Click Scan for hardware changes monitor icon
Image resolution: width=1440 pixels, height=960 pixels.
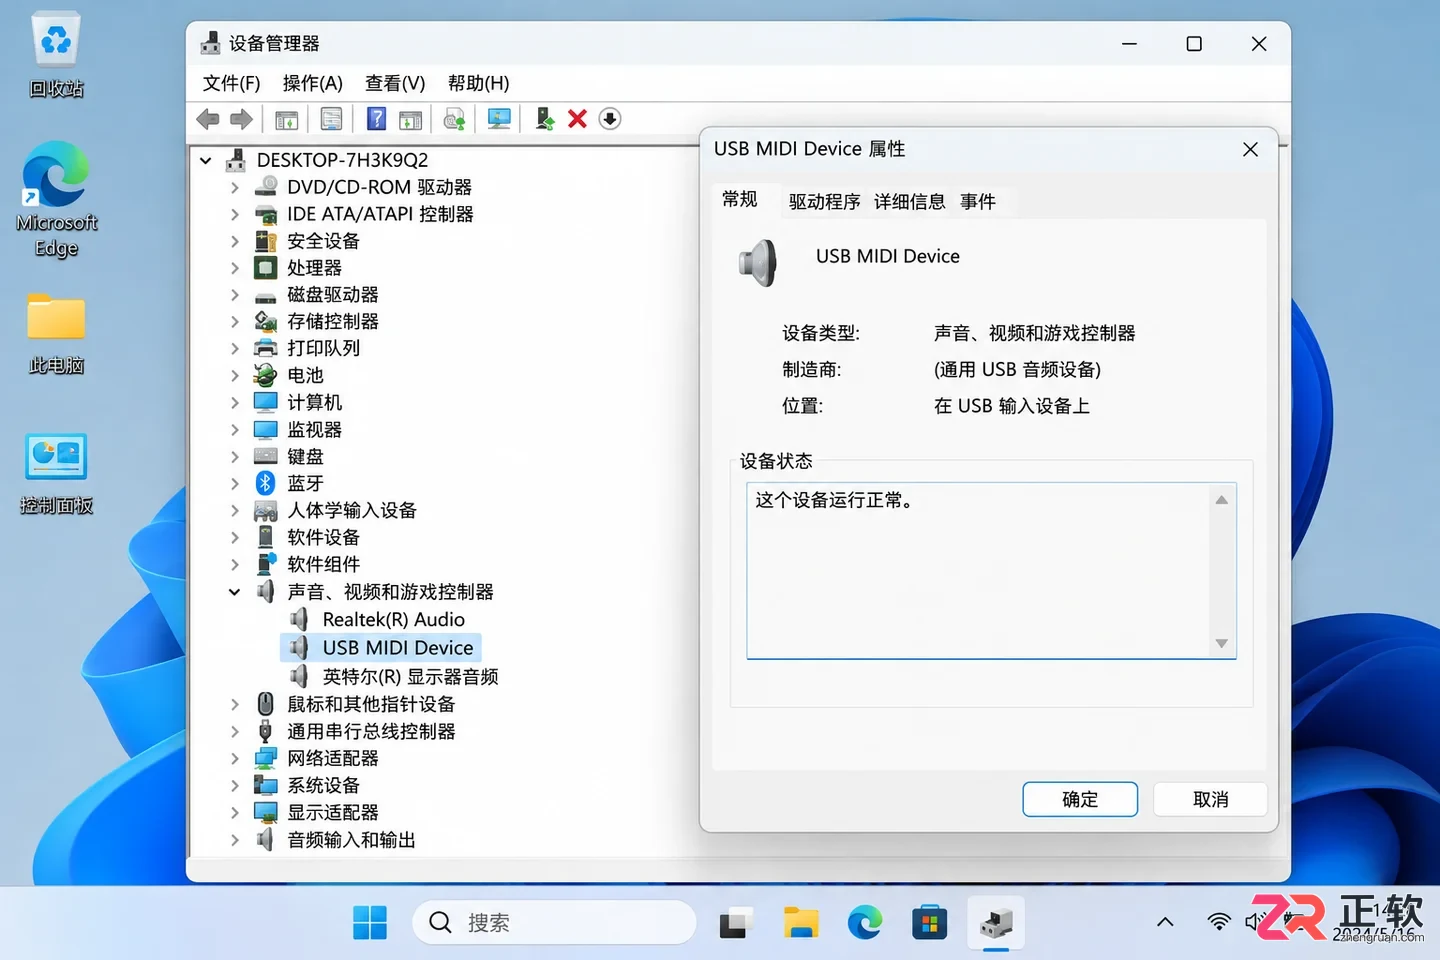pyautogui.click(x=499, y=119)
